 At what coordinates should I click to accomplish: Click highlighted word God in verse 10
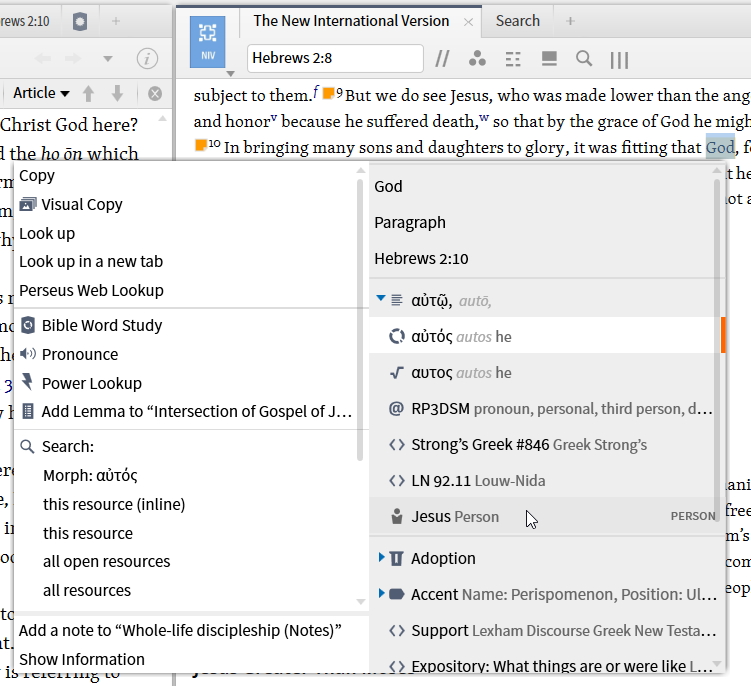tap(720, 148)
